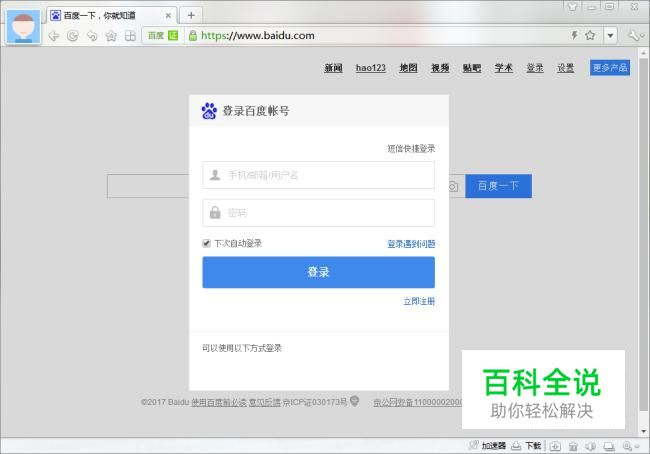Bookmark this page with the star icon
Viewport: 650px width, 454px height.
point(590,35)
